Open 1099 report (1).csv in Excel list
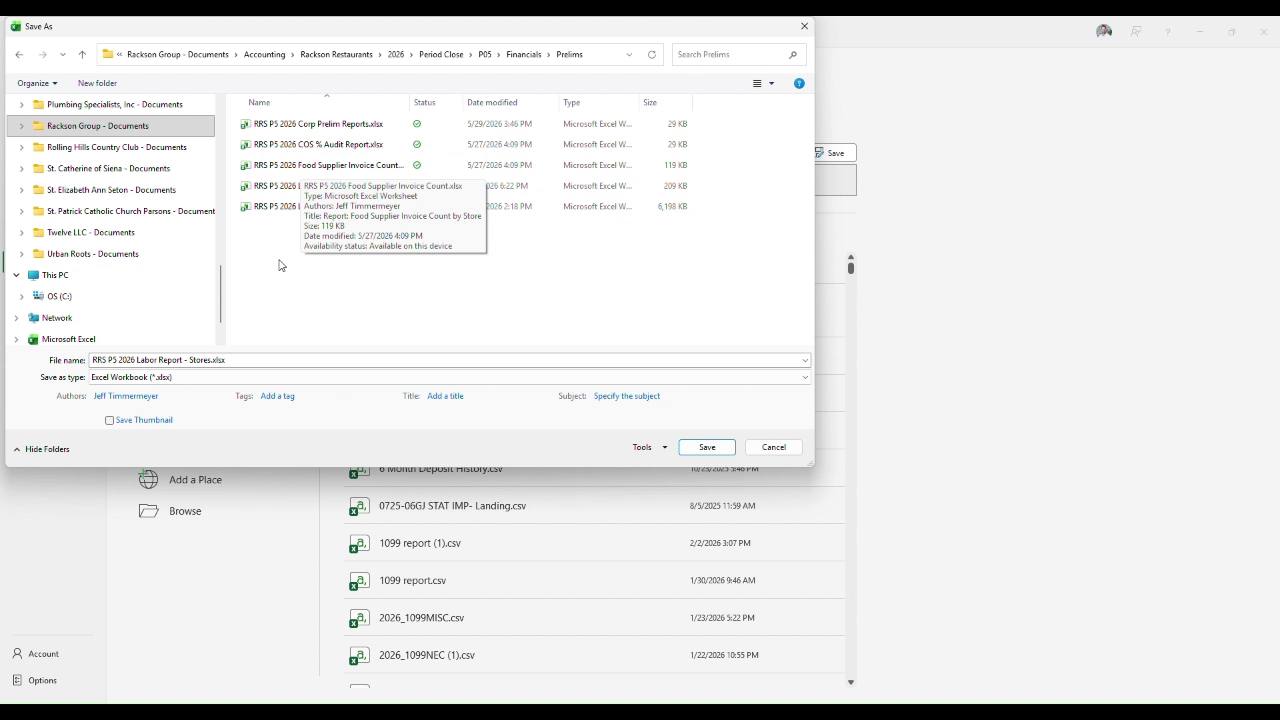1280x720 pixels. point(420,543)
